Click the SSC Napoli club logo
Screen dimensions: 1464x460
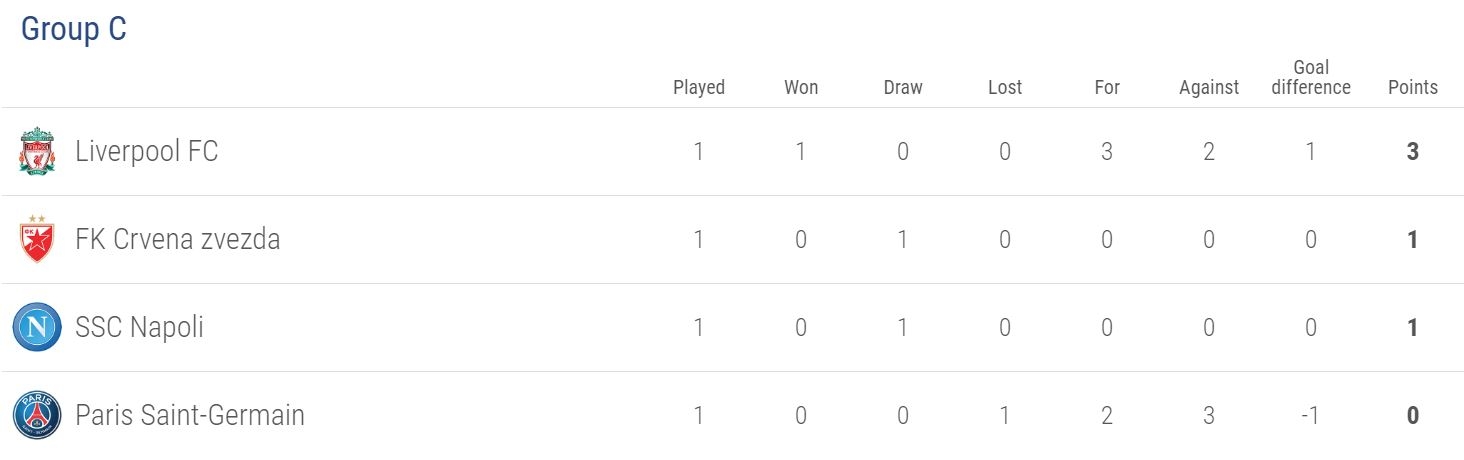37,328
